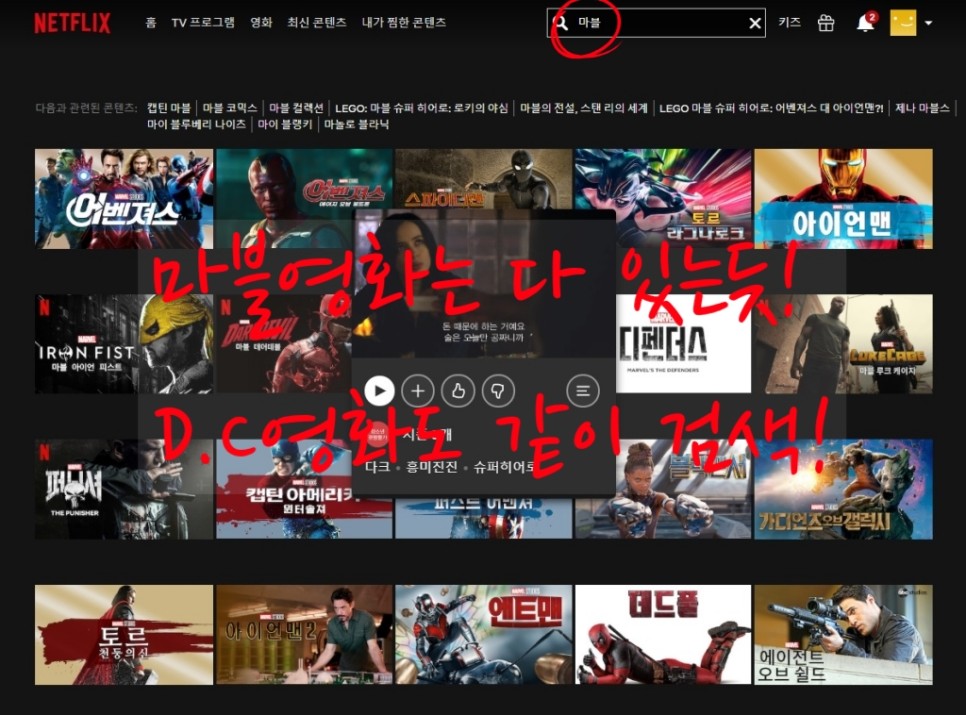
Task: Open the notifications bell
Action: pyautogui.click(x=866, y=23)
